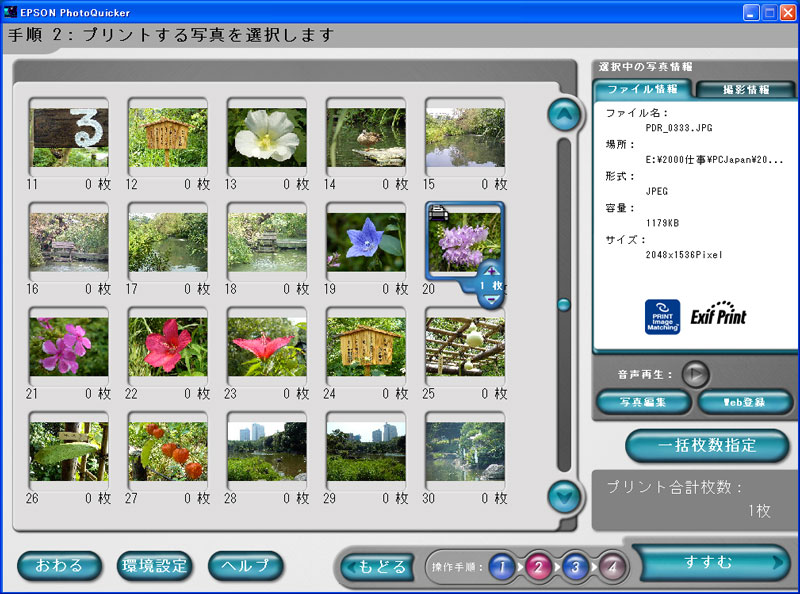Click the Web登録 button
800x594 pixels.
745,402
